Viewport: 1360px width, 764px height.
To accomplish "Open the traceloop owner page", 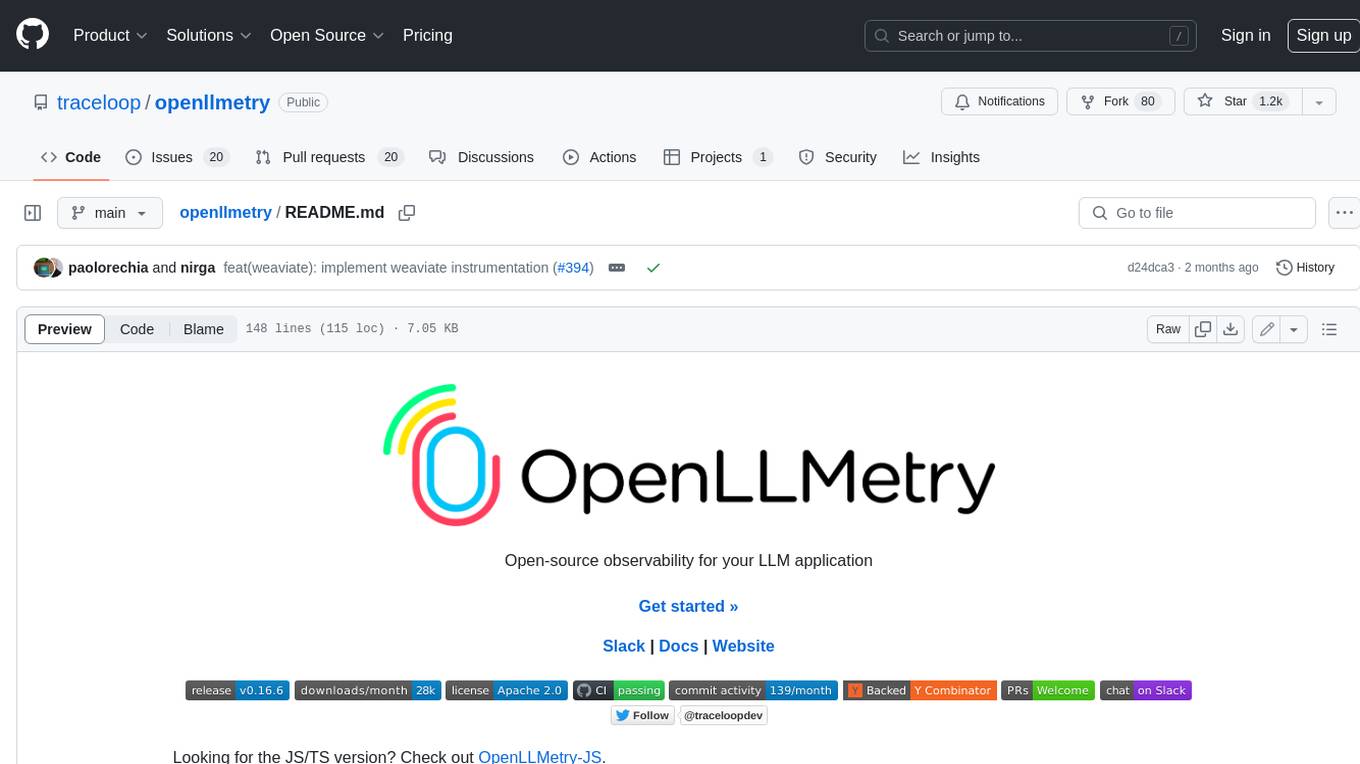I will tap(99, 102).
